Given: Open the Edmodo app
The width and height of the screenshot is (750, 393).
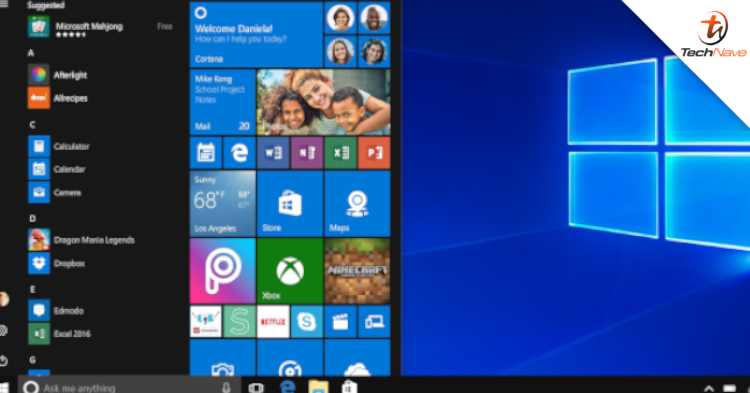Looking at the screenshot, I should coord(56,311).
